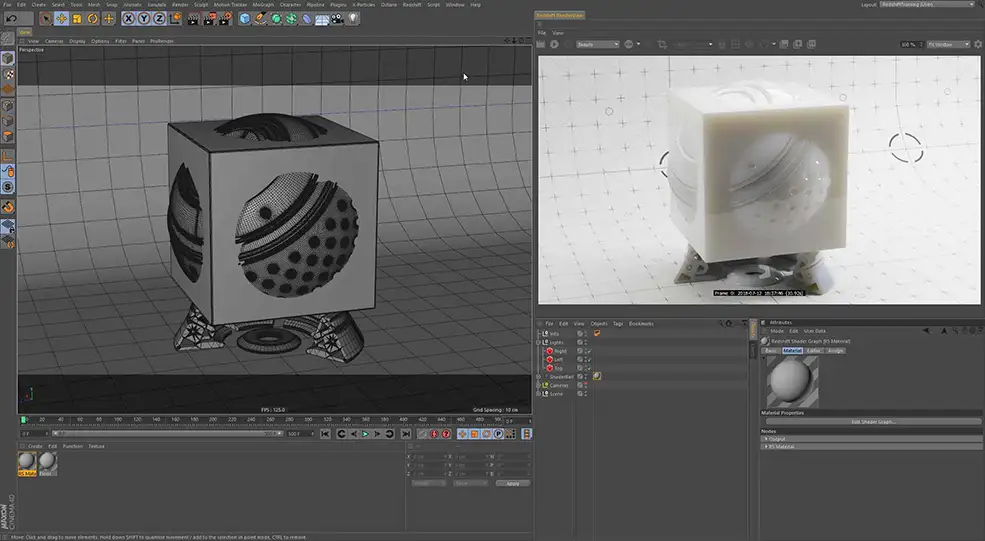Switch to Assign tab in Attributes

tap(835, 351)
